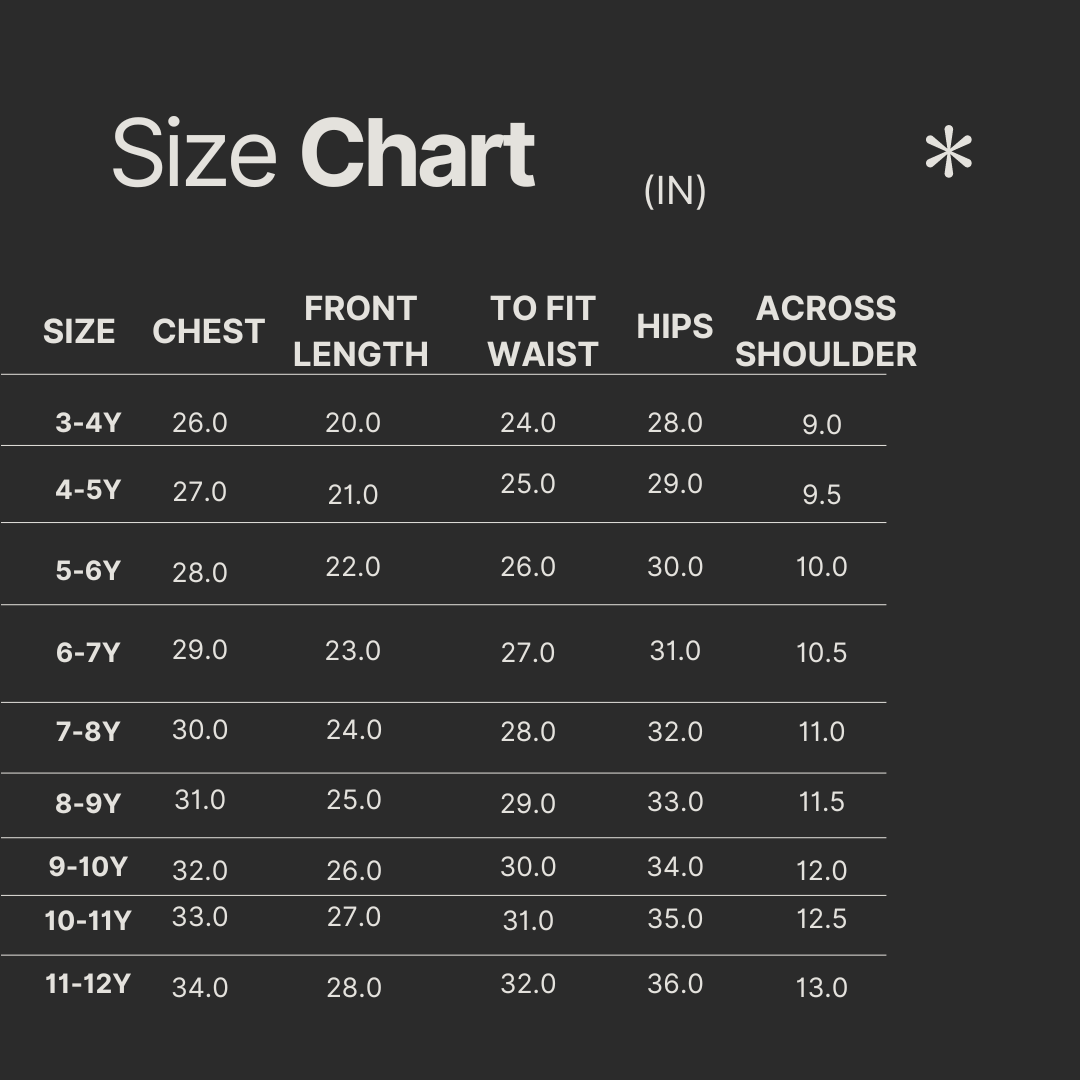
Task: Click the 6-7Y size row label
Action: pyautogui.click(x=88, y=653)
